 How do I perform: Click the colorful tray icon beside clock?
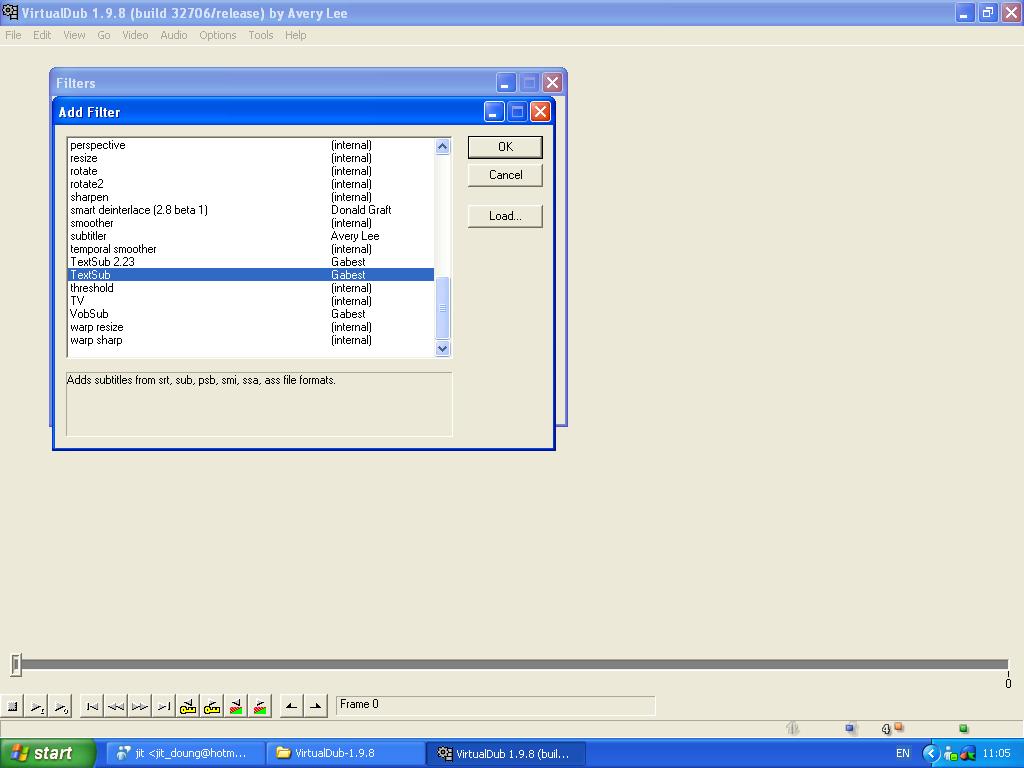click(x=968, y=754)
